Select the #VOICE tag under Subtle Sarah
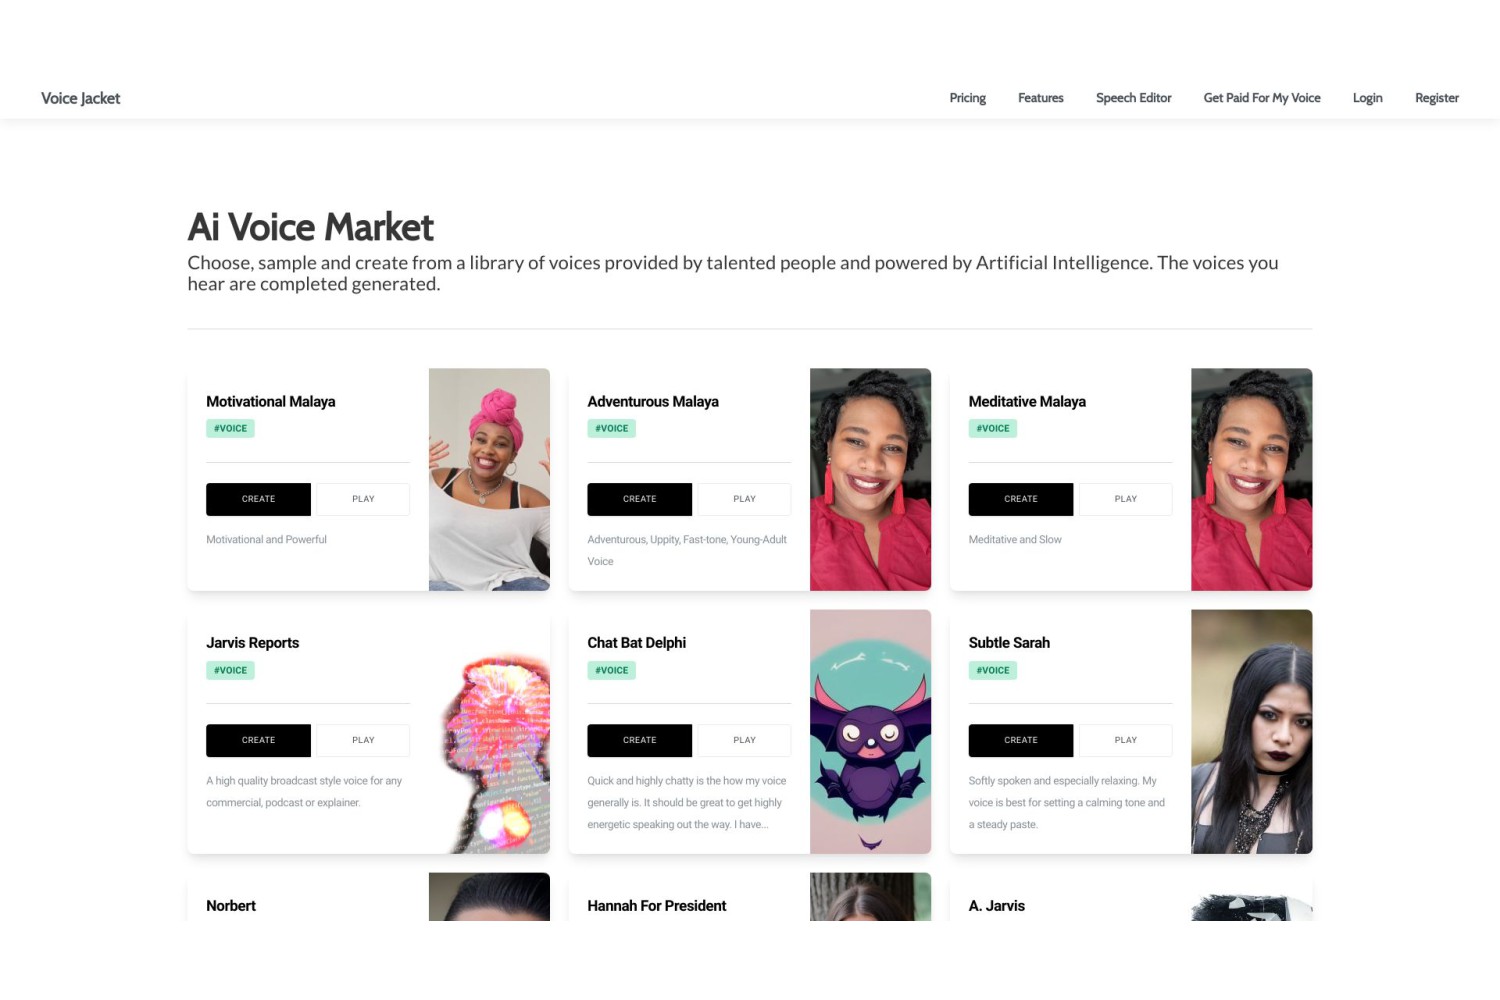 click(992, 671)
